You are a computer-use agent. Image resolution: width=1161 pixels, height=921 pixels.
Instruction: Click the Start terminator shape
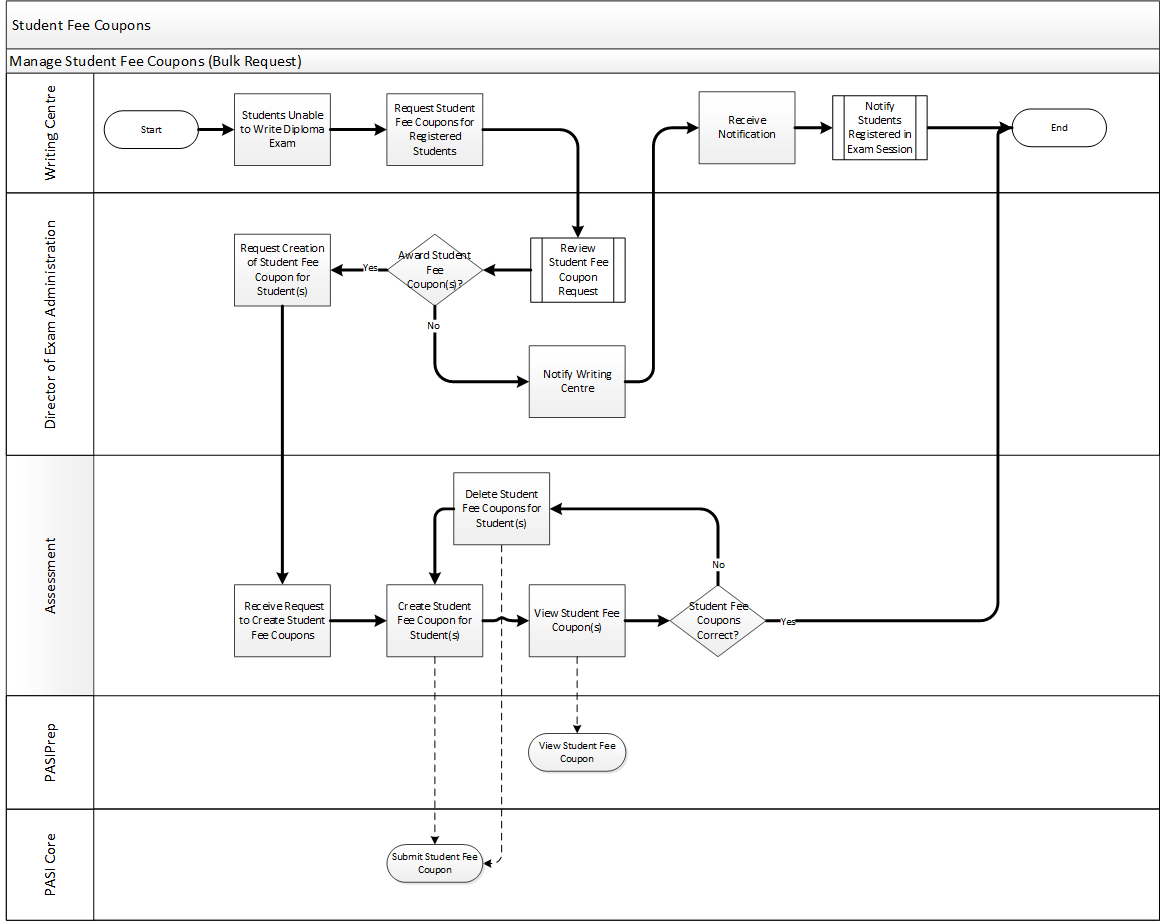point(151,129)
